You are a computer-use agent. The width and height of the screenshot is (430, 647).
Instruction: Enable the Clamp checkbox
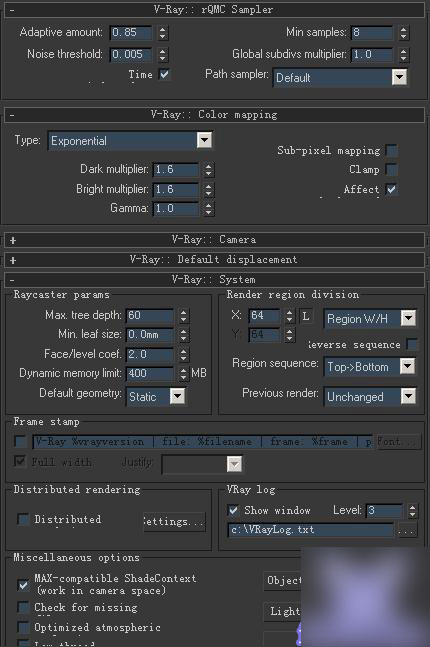(391, 170)
